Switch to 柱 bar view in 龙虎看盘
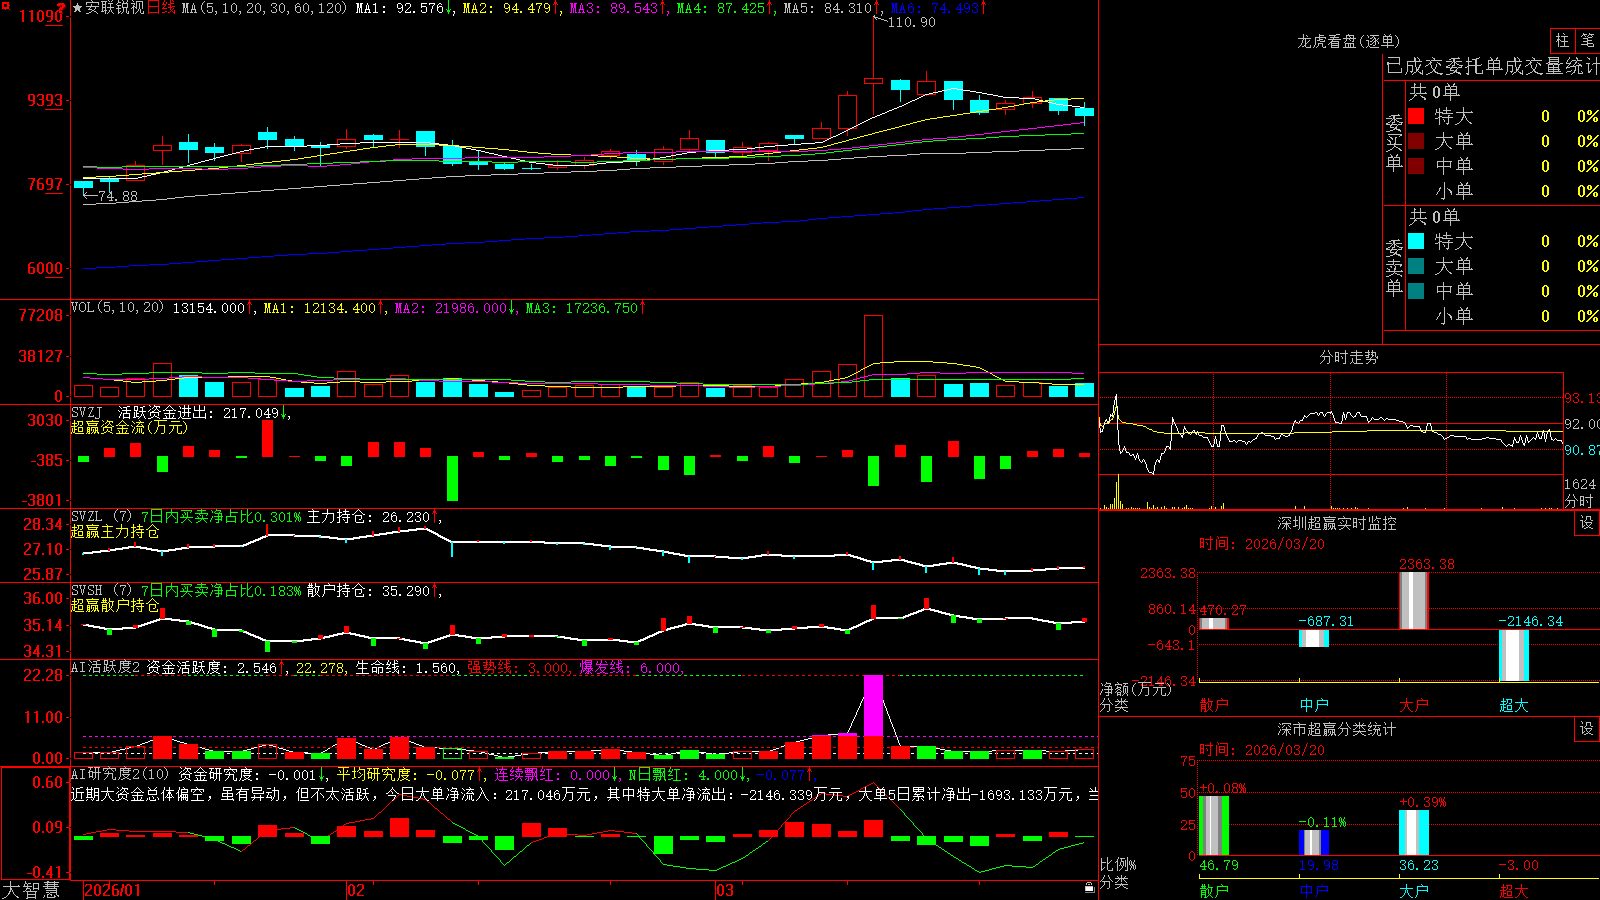Viewport: 1600px width, 900px height. (x=1562, y=41)
